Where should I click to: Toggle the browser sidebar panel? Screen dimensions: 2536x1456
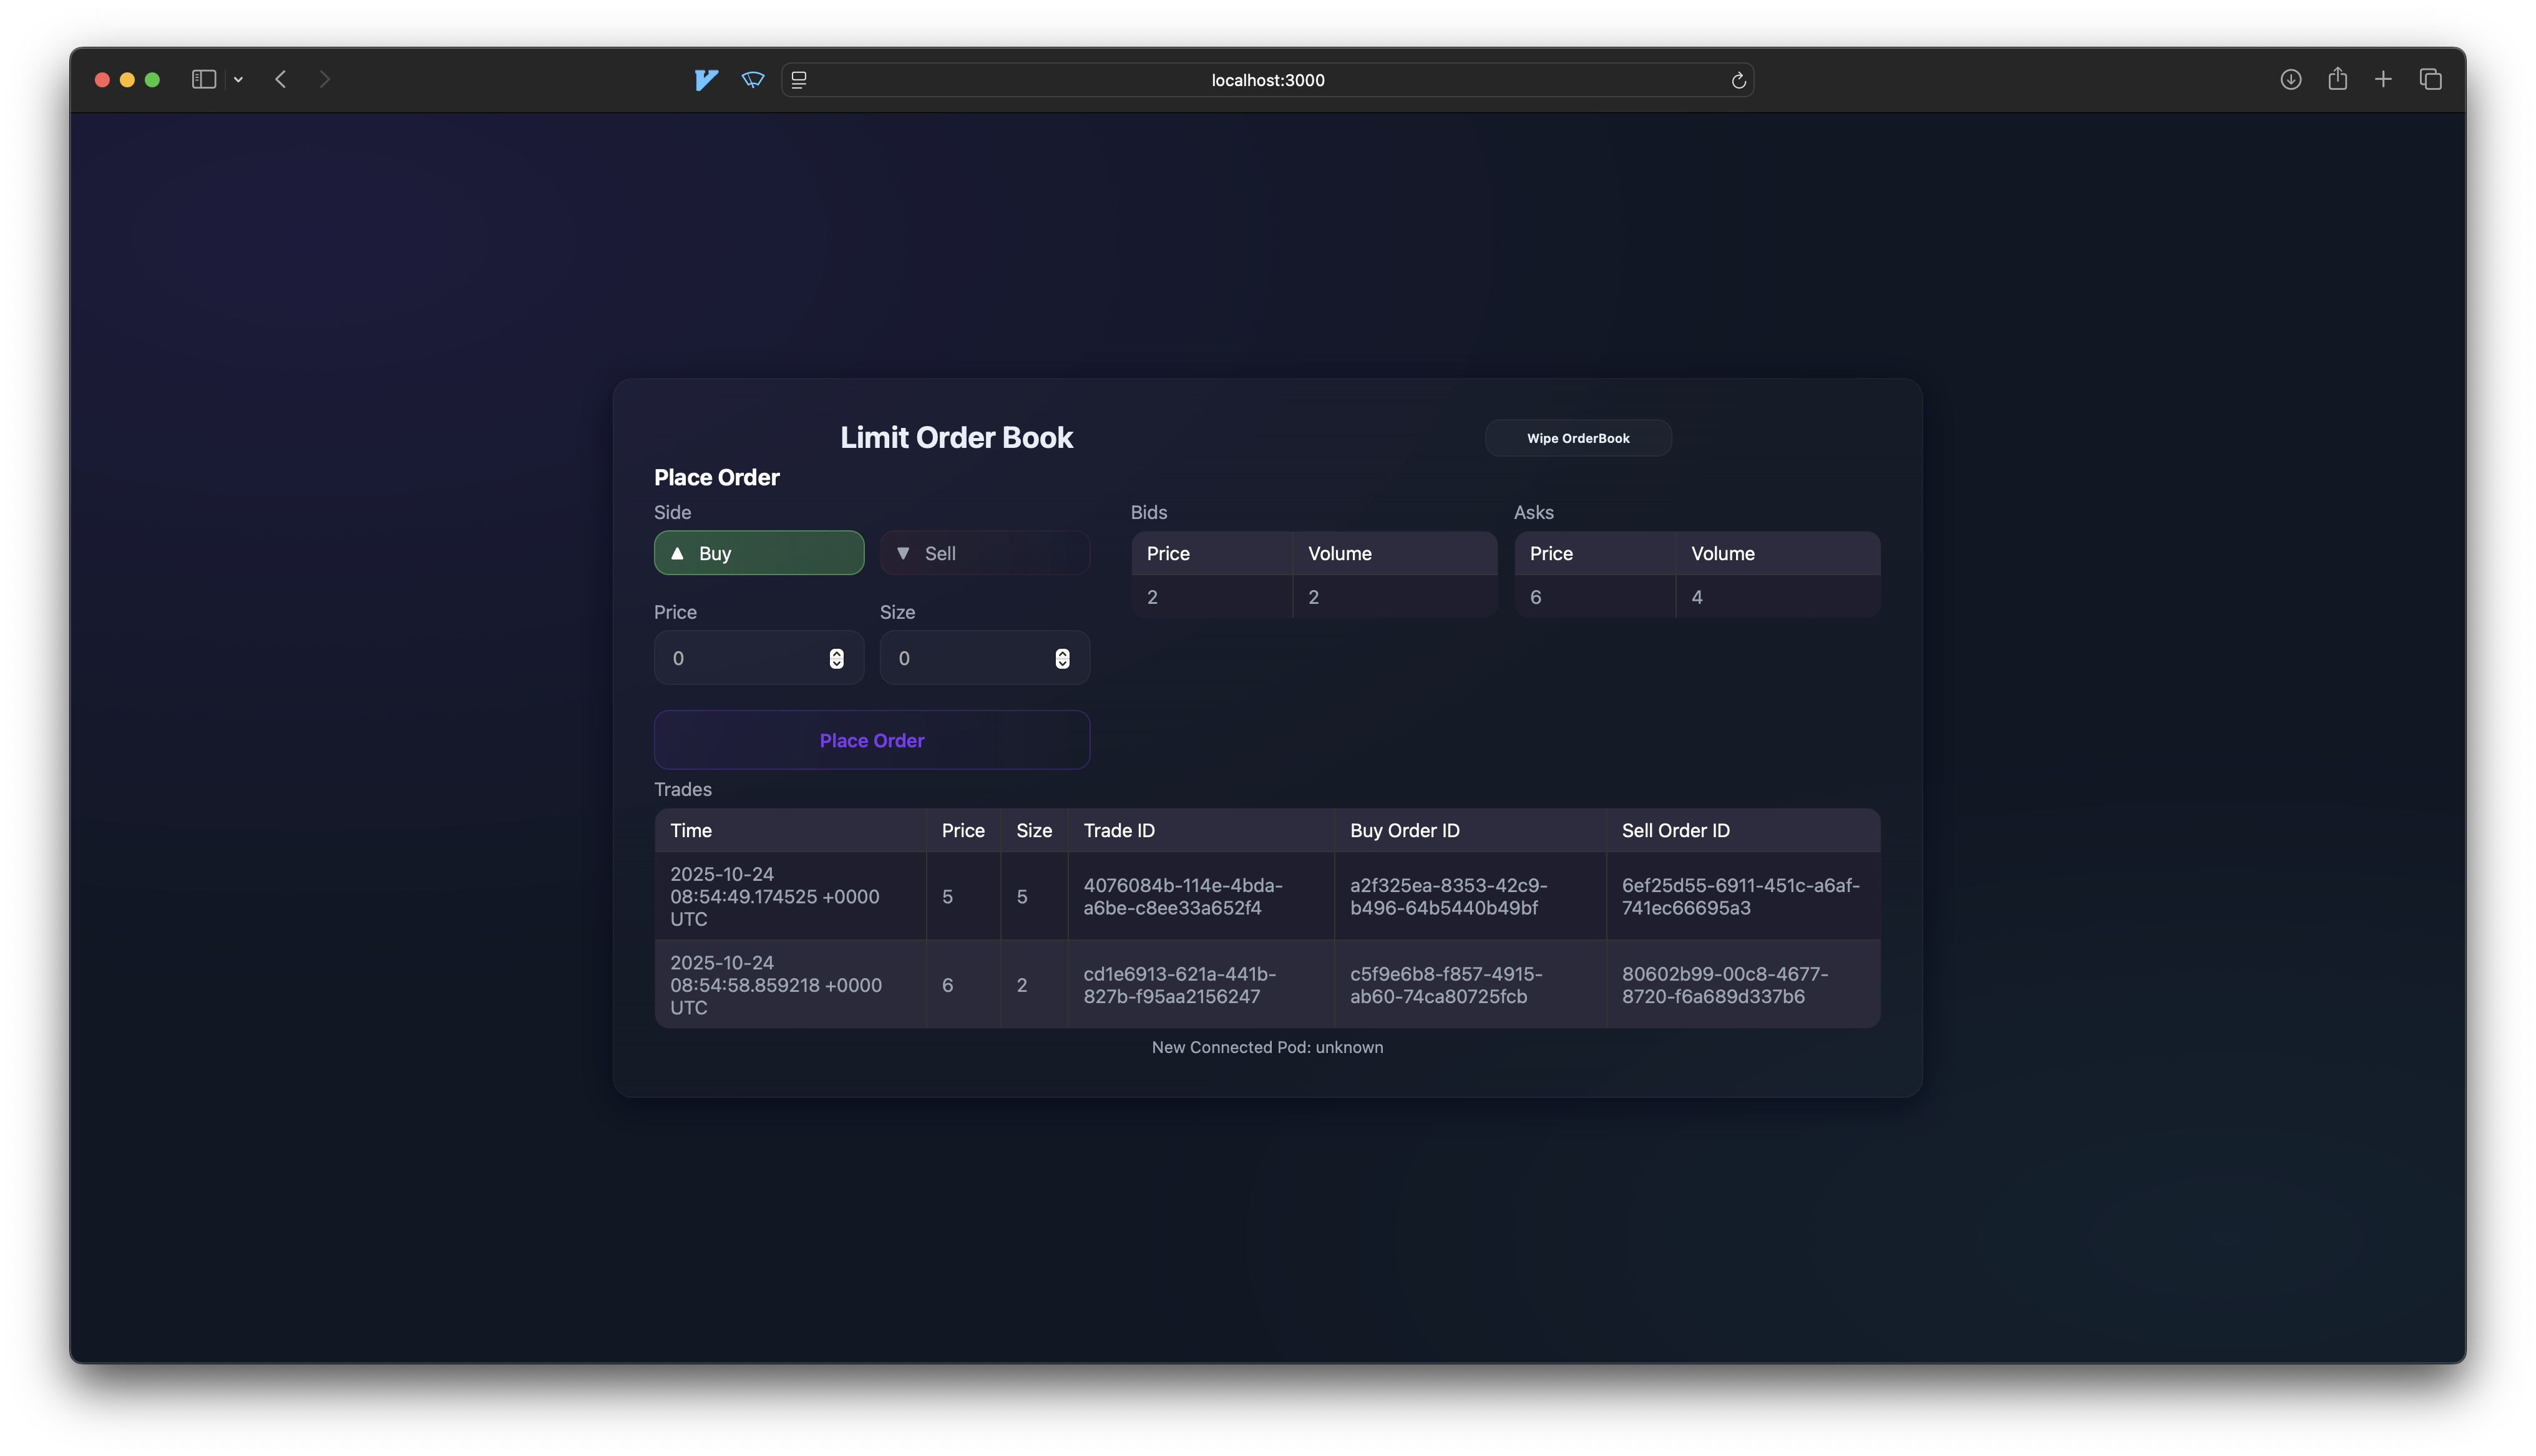[203, 79]
